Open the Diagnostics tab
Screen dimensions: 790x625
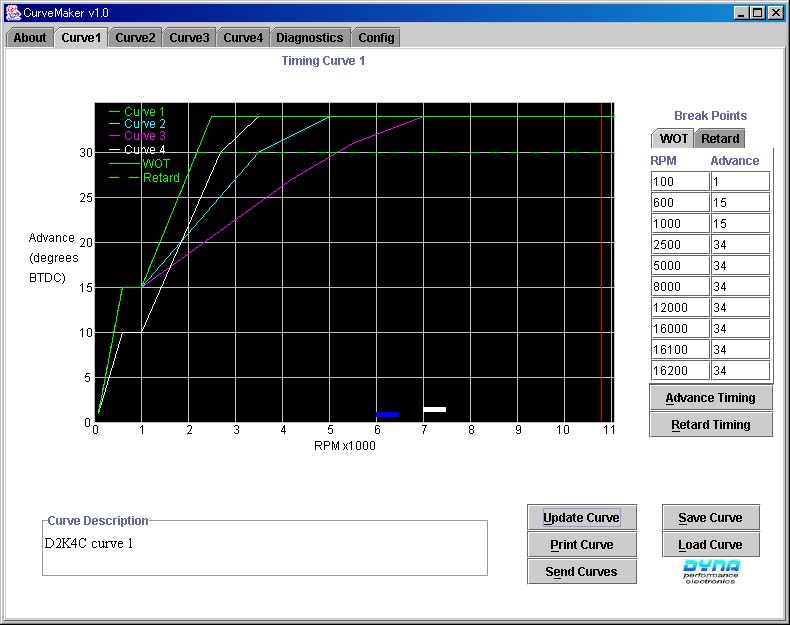click(x=309, y=38)
